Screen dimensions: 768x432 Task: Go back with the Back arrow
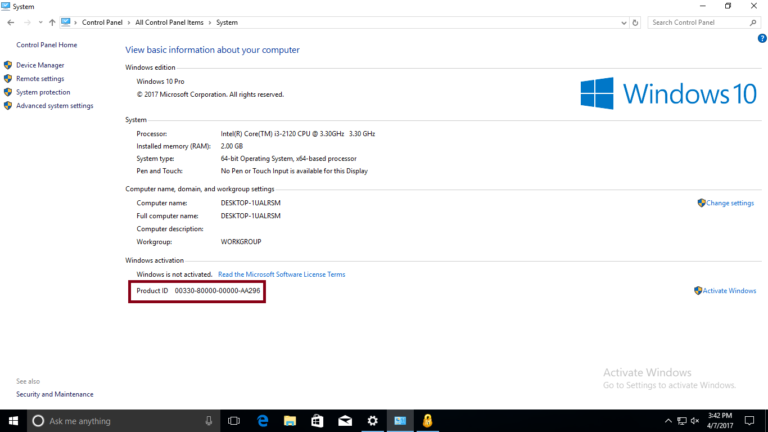point(11,22)
